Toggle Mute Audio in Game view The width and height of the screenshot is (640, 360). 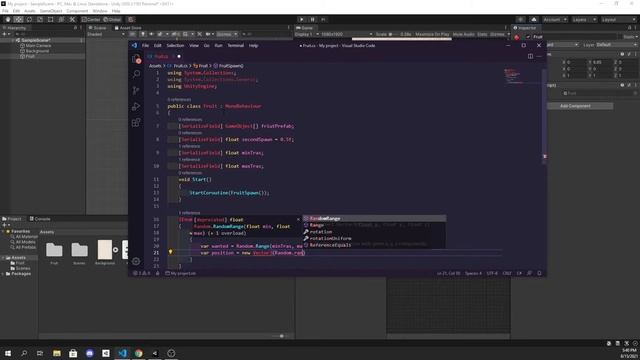[x=464, y=34]
